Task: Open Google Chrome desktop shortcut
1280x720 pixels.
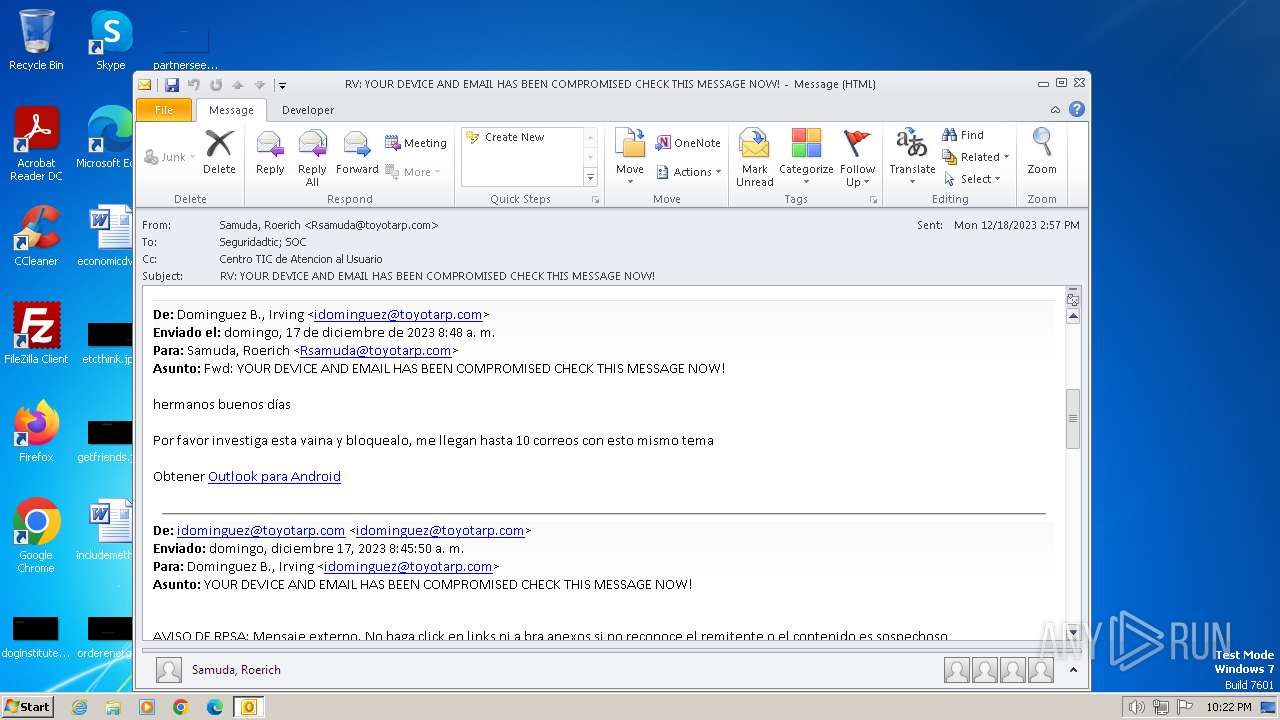Action: click(x=36, y=536)
